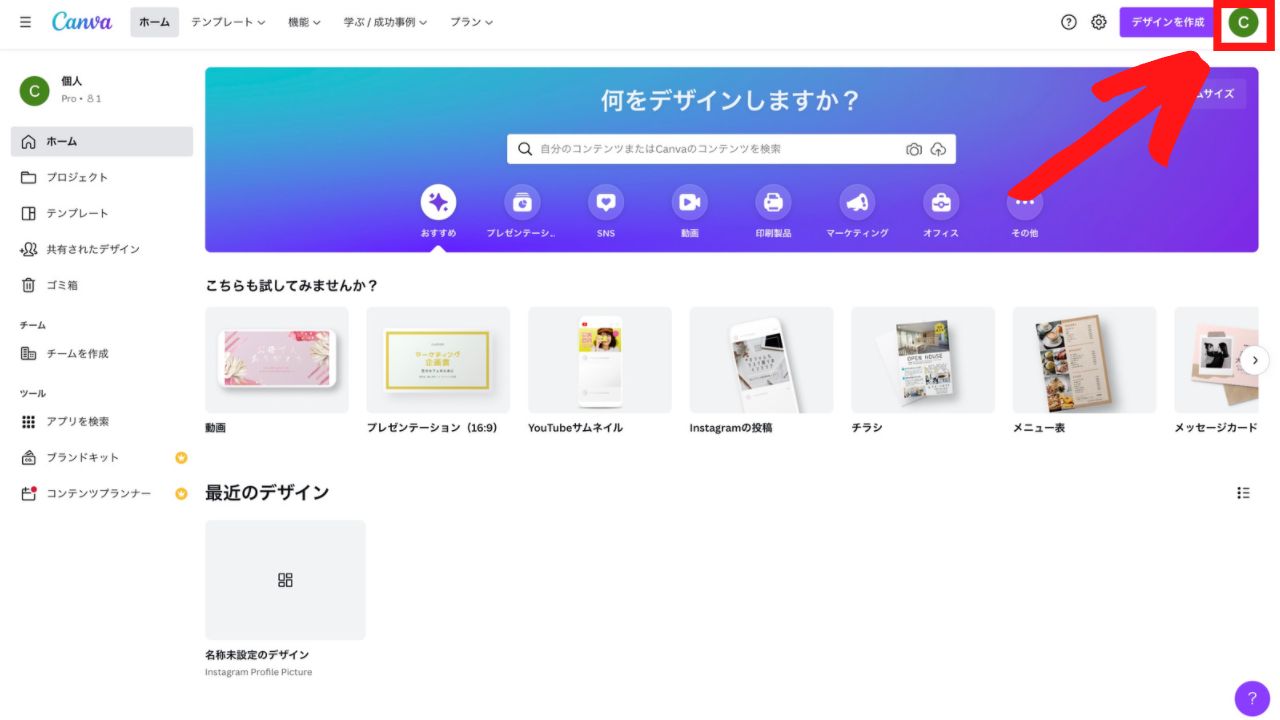
Task: Select the オフィス briefcase category icon
Action: point(941,203)
